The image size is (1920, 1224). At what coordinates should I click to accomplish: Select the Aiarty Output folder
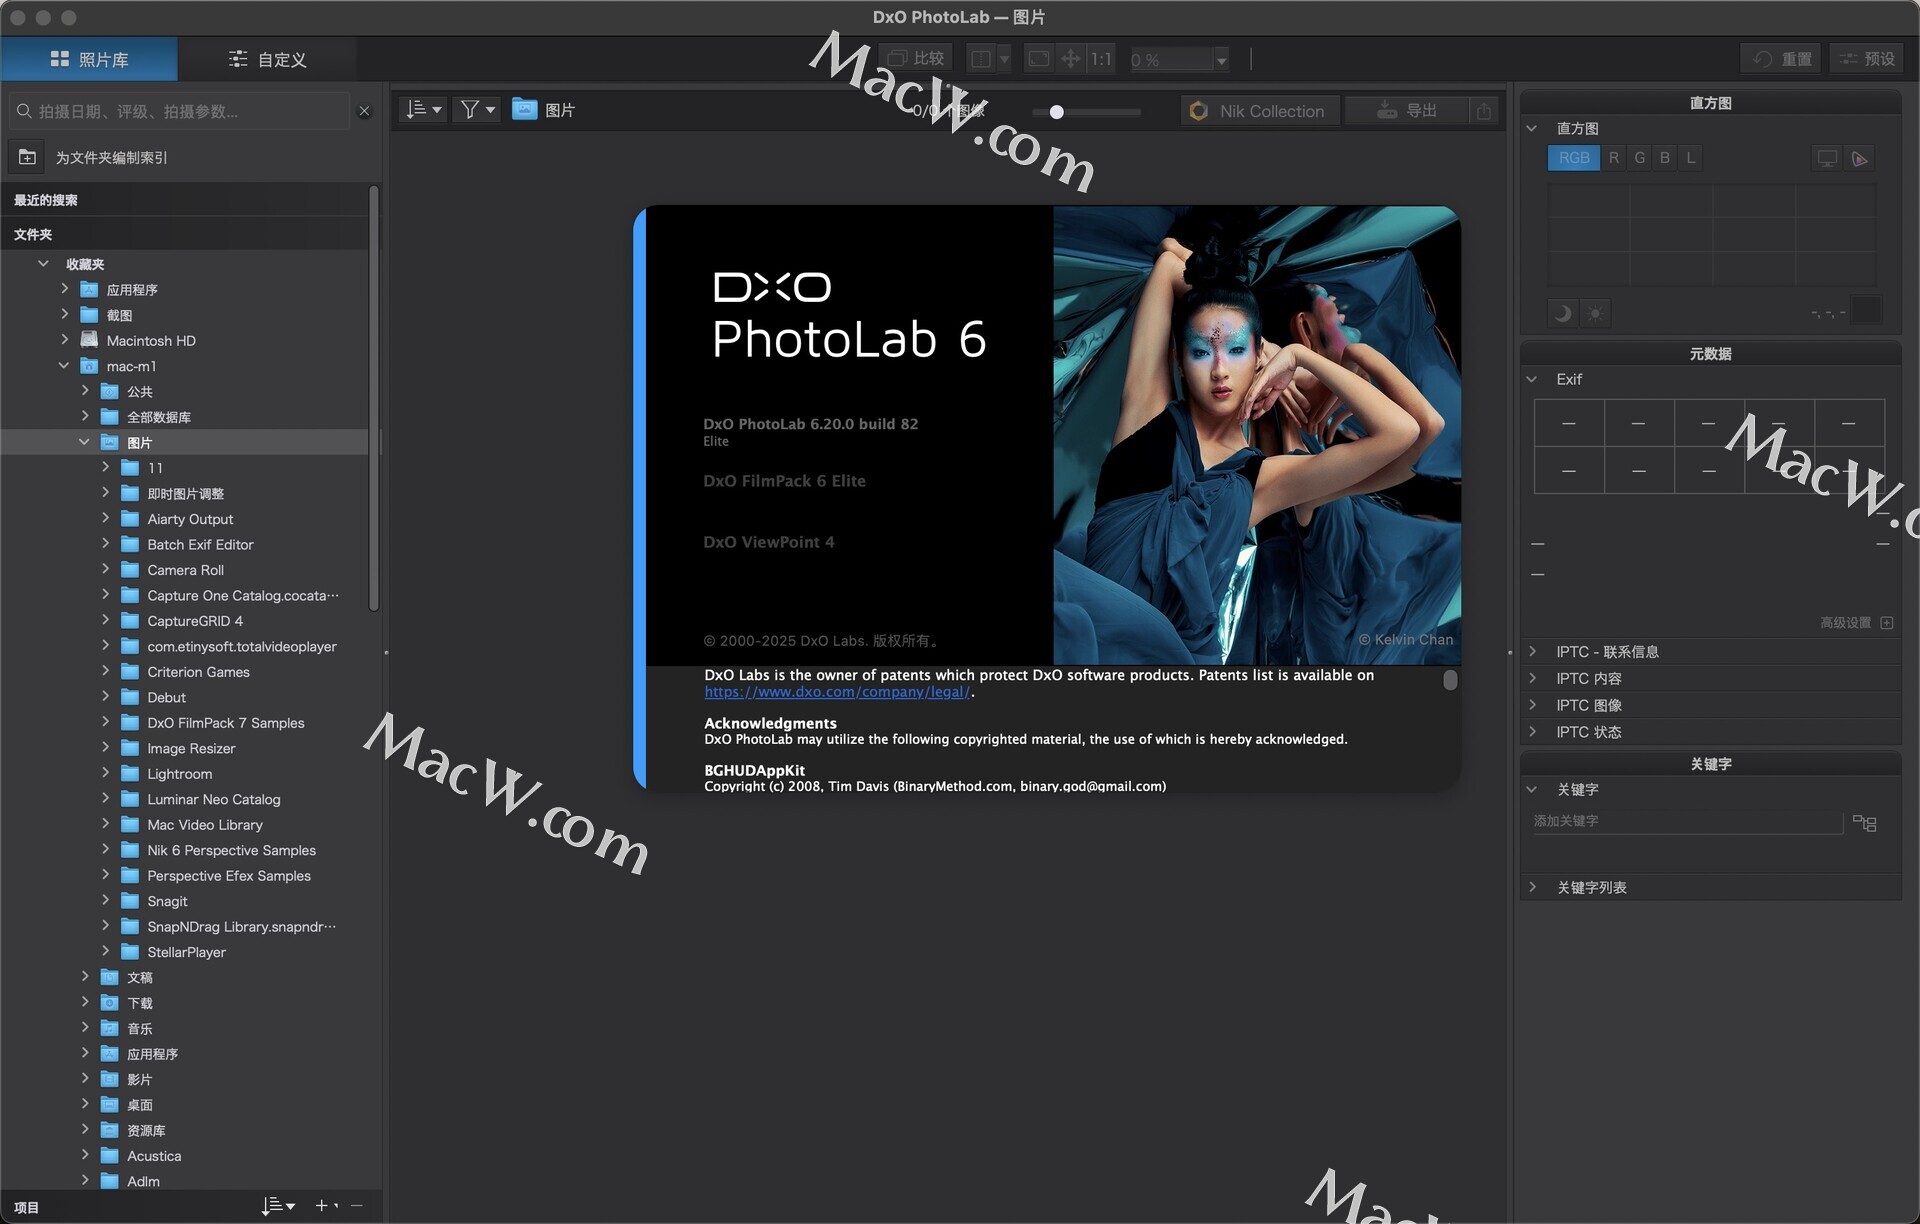tap(190, 519)
